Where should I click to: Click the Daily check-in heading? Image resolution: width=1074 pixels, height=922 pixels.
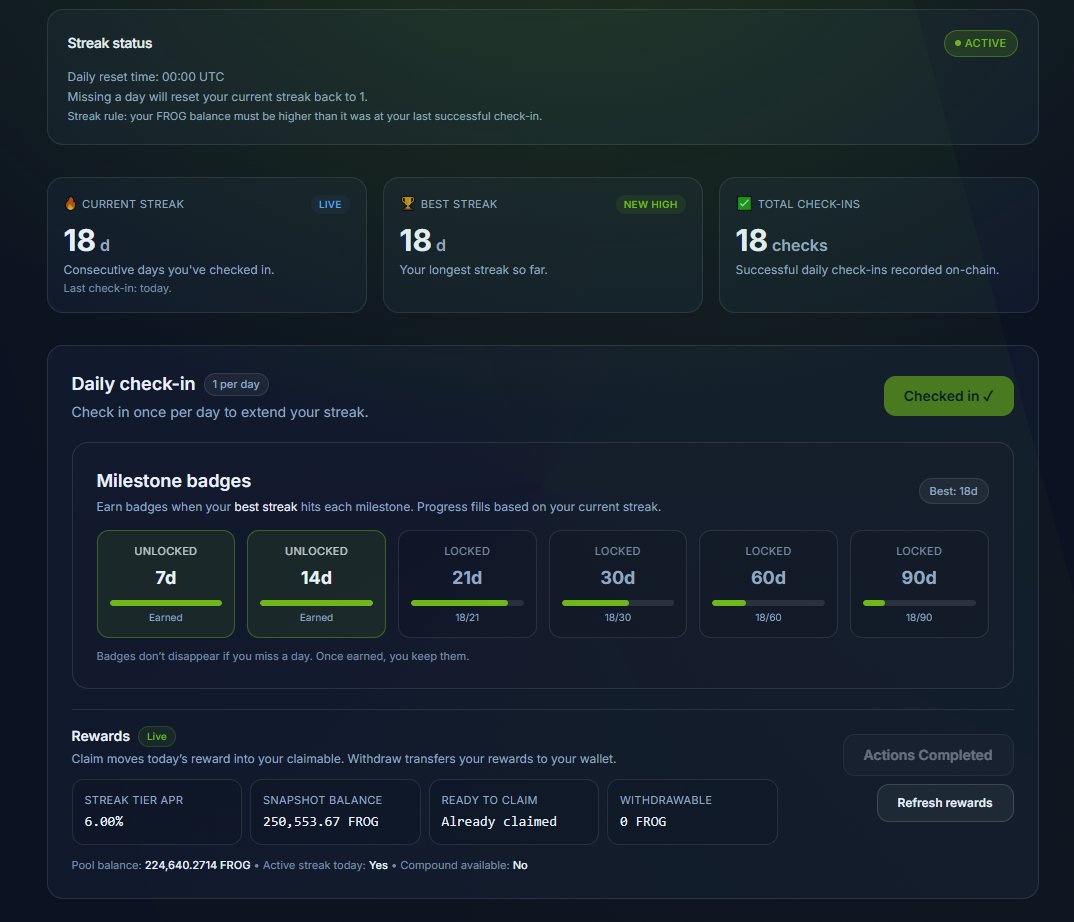(134, 384)
